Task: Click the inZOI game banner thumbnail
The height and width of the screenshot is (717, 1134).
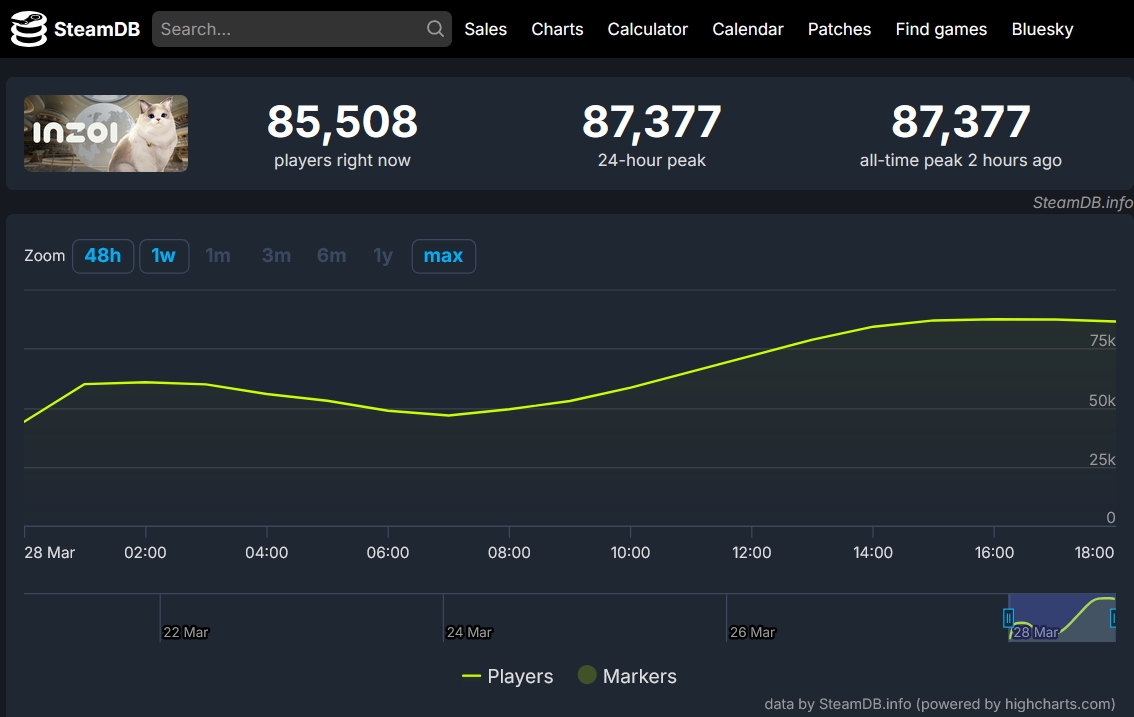Action: coord(106,134)
